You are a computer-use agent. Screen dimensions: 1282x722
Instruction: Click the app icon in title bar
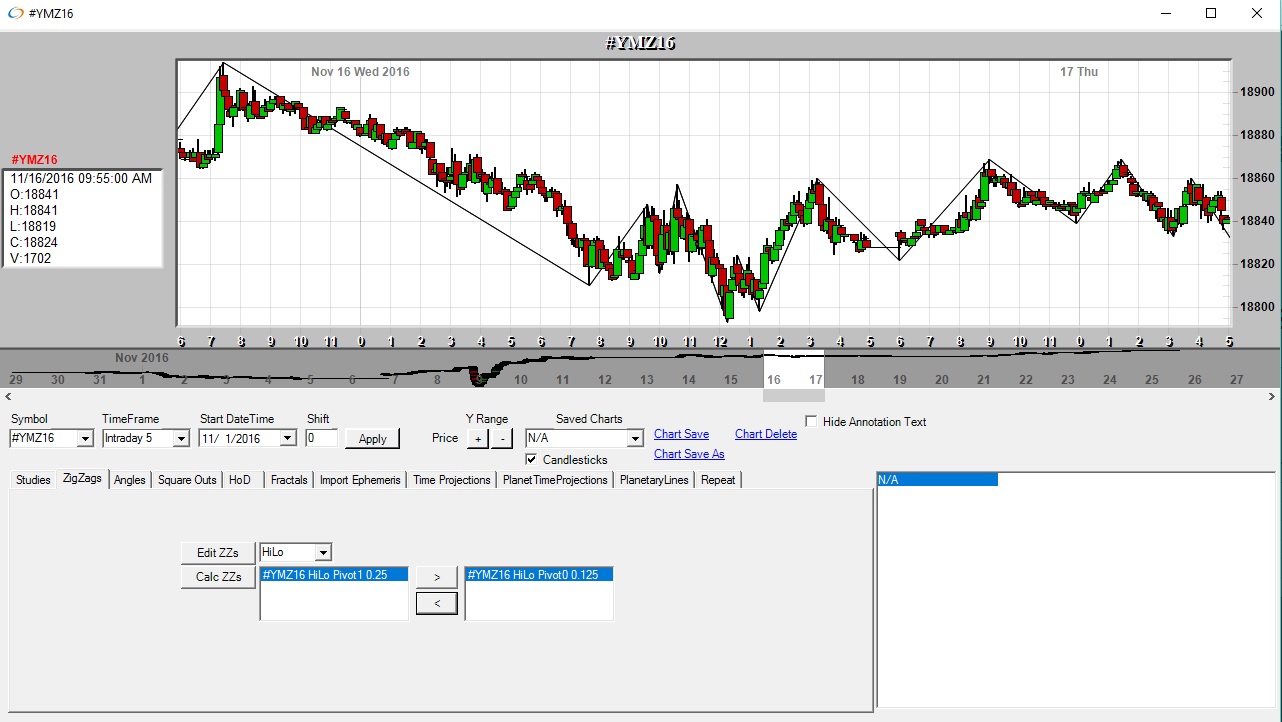tap(15, 14)
